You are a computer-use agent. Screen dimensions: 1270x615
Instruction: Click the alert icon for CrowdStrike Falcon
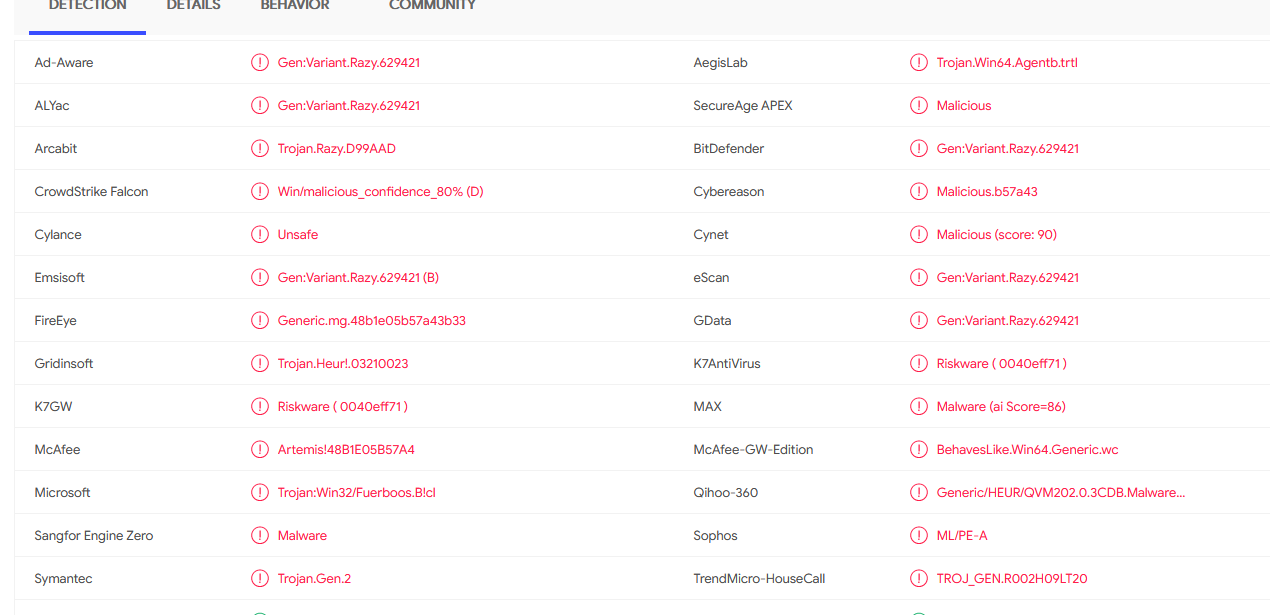260,191
